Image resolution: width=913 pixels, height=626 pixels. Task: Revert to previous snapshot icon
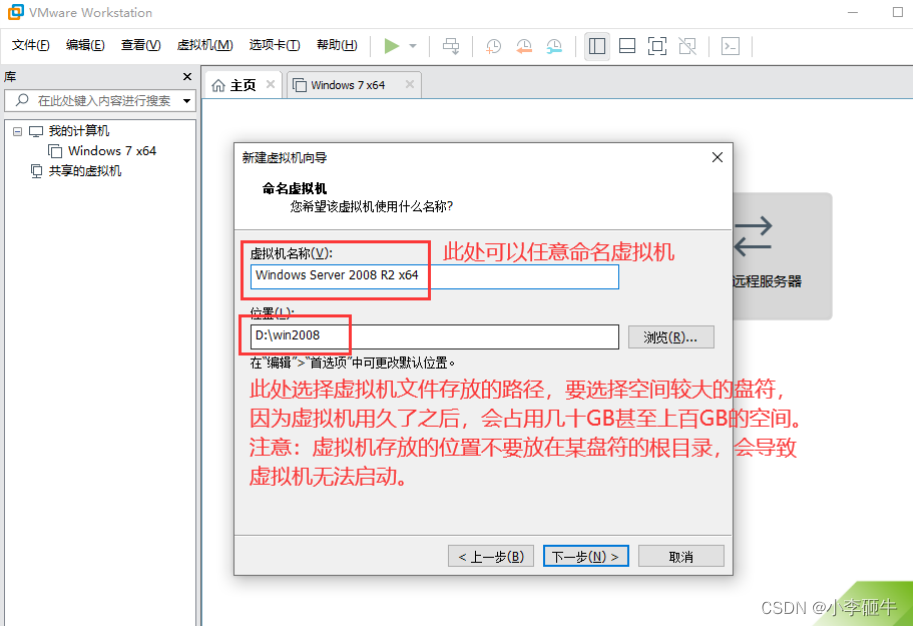[x=524, y=46]
